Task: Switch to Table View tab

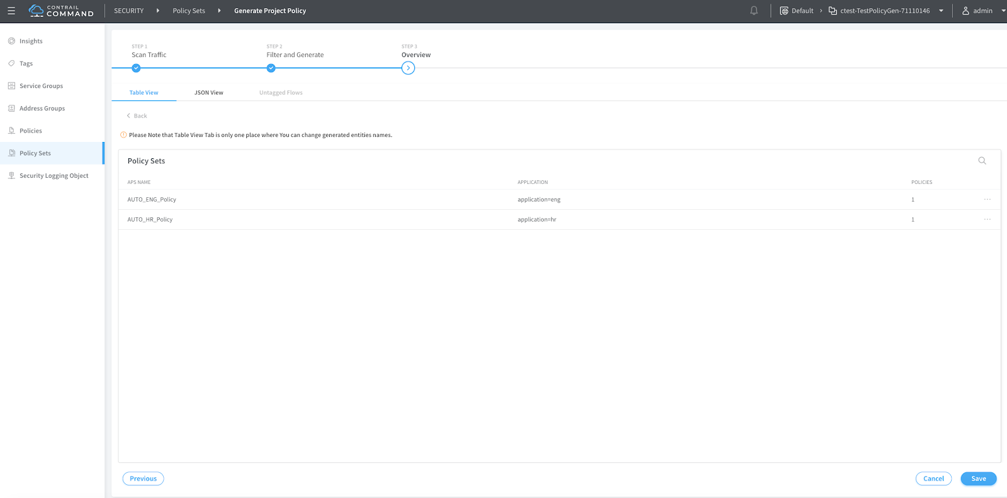Action: 144,93
